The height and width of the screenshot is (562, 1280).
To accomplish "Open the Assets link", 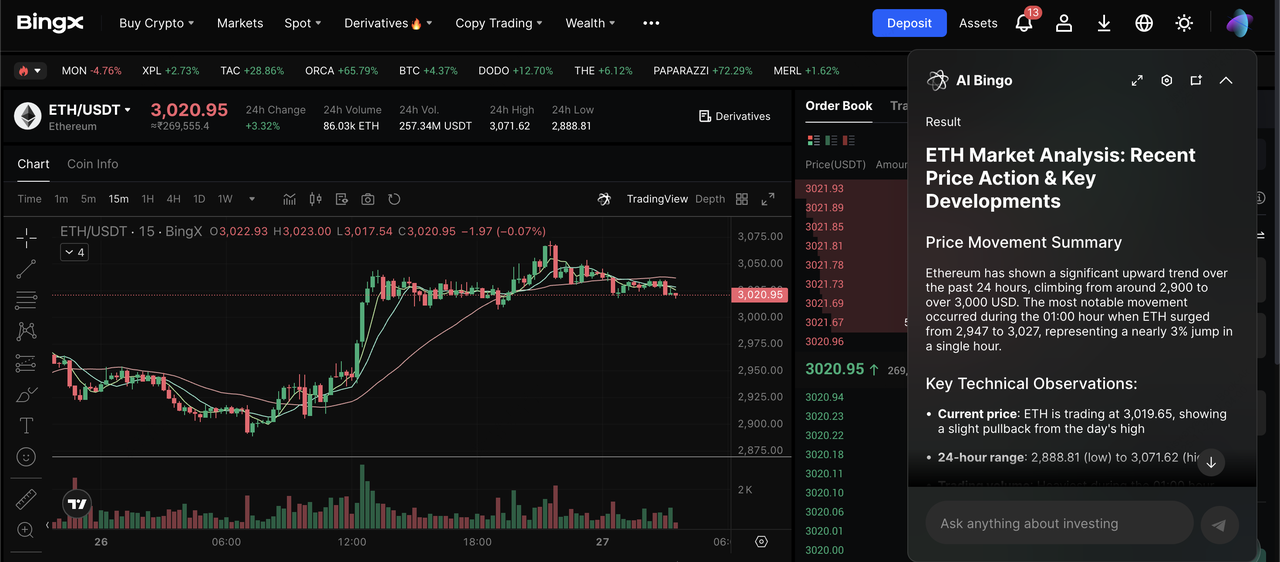I will (978, 23).
